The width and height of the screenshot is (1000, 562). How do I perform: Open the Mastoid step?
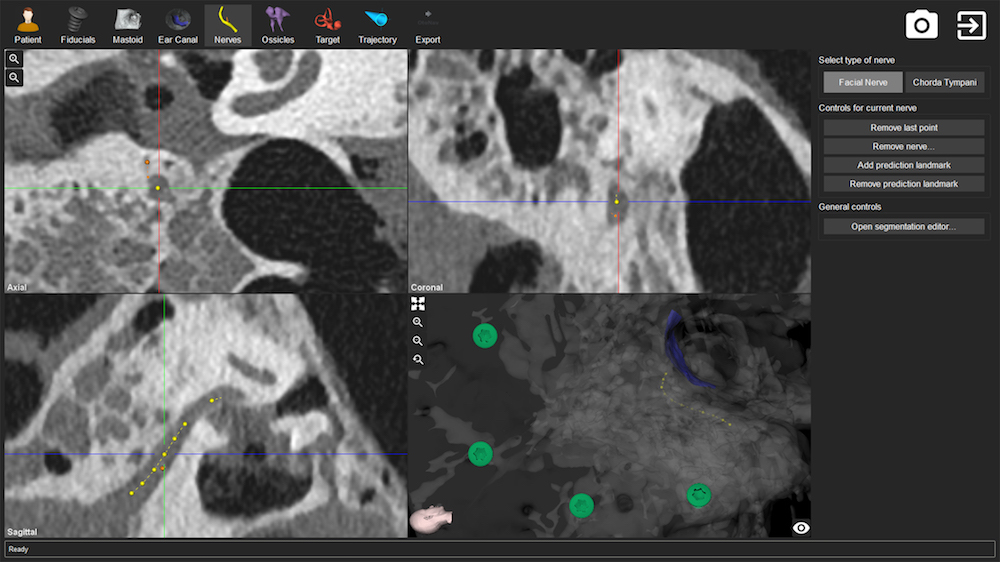coord(128,26)
